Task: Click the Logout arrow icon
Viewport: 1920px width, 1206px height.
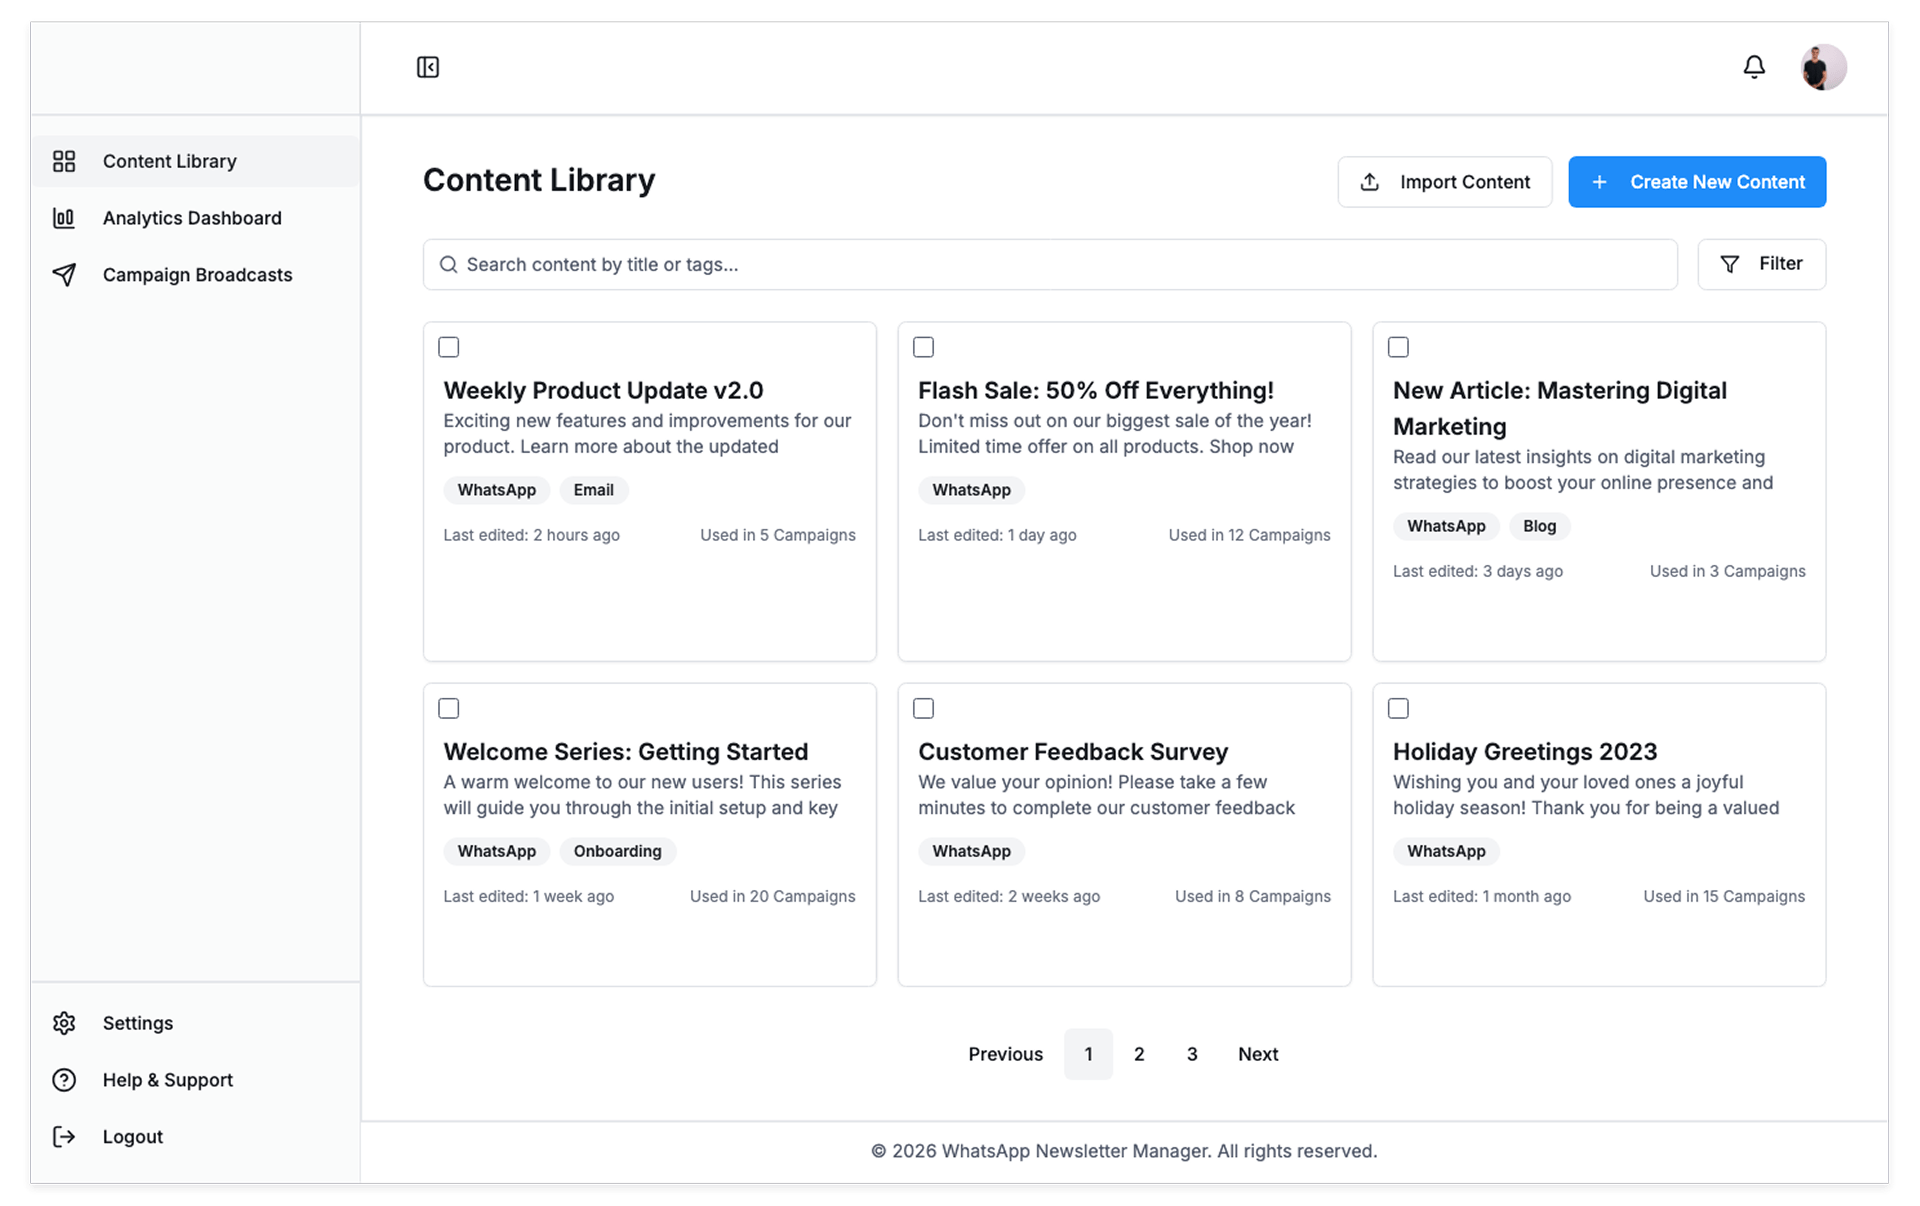Action: coord(64,1137)
